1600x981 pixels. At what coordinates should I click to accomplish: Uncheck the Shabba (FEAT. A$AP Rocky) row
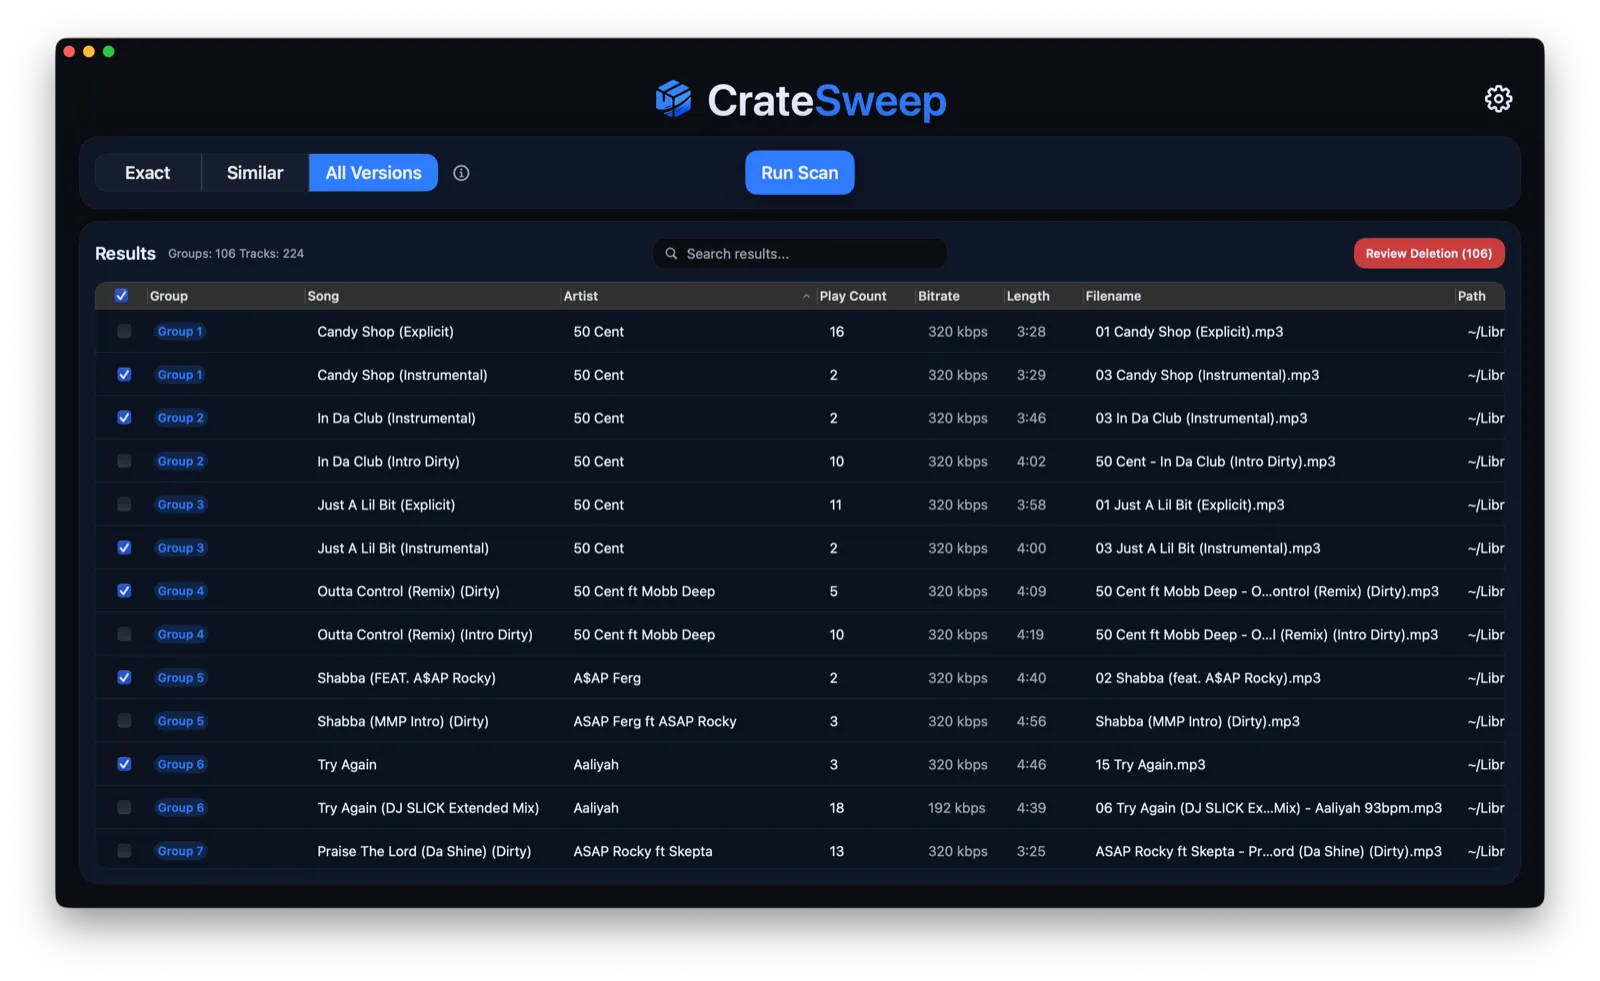pos(124,678)
